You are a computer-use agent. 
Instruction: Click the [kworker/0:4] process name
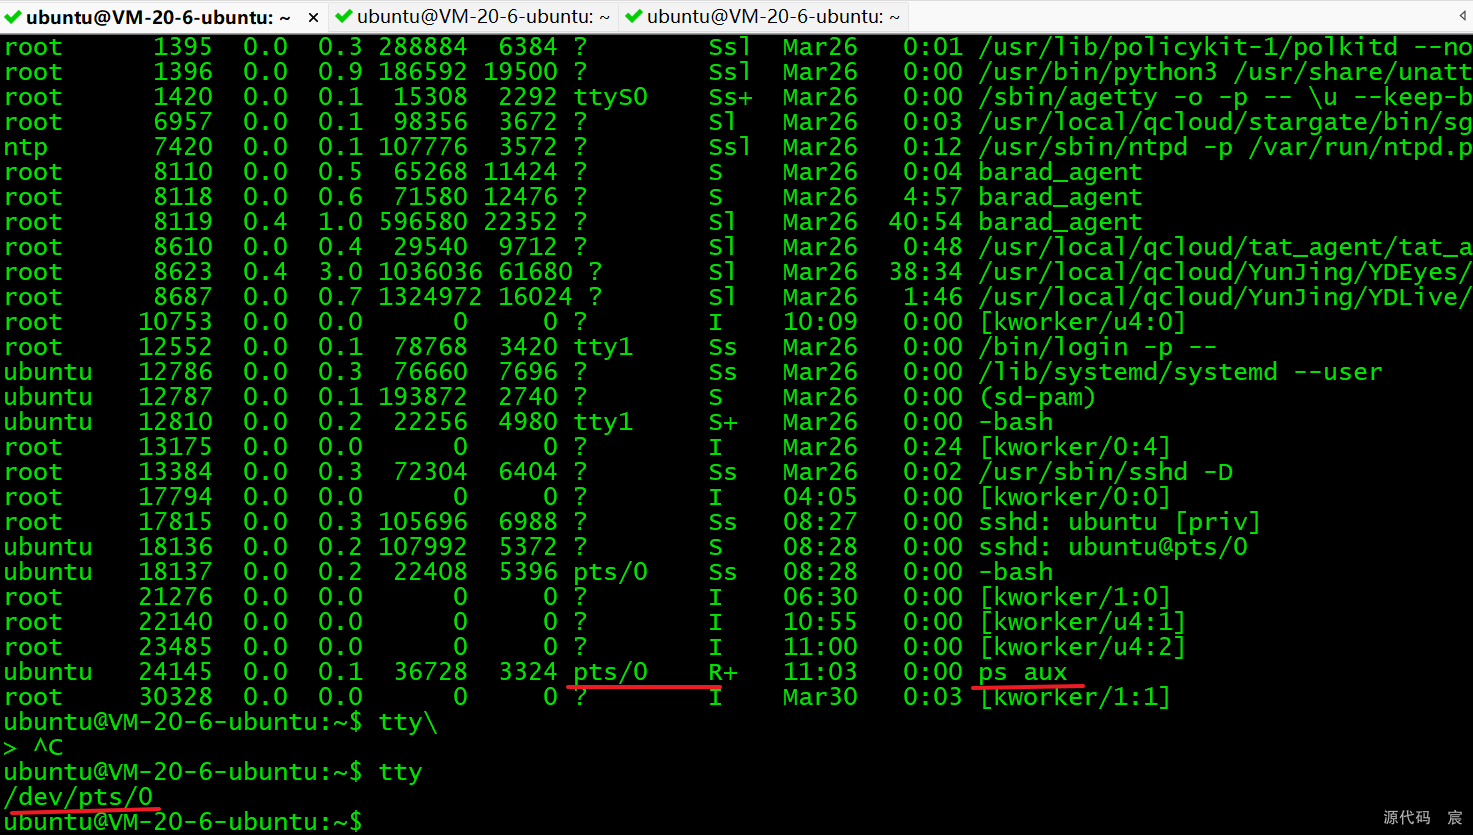coord(1075,447)
